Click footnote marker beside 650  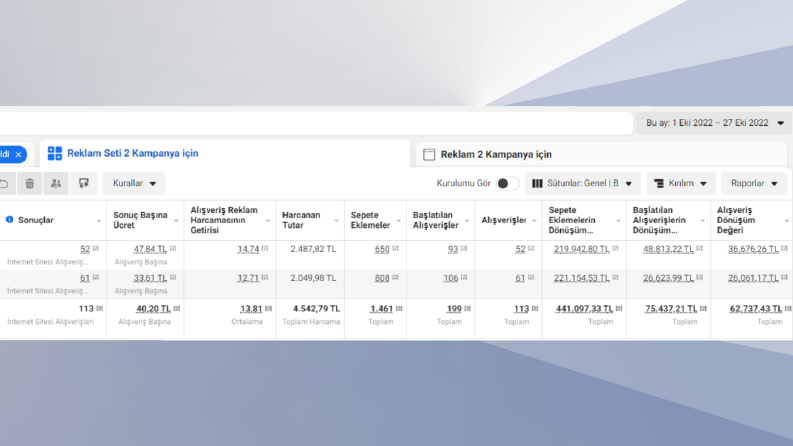395,248
